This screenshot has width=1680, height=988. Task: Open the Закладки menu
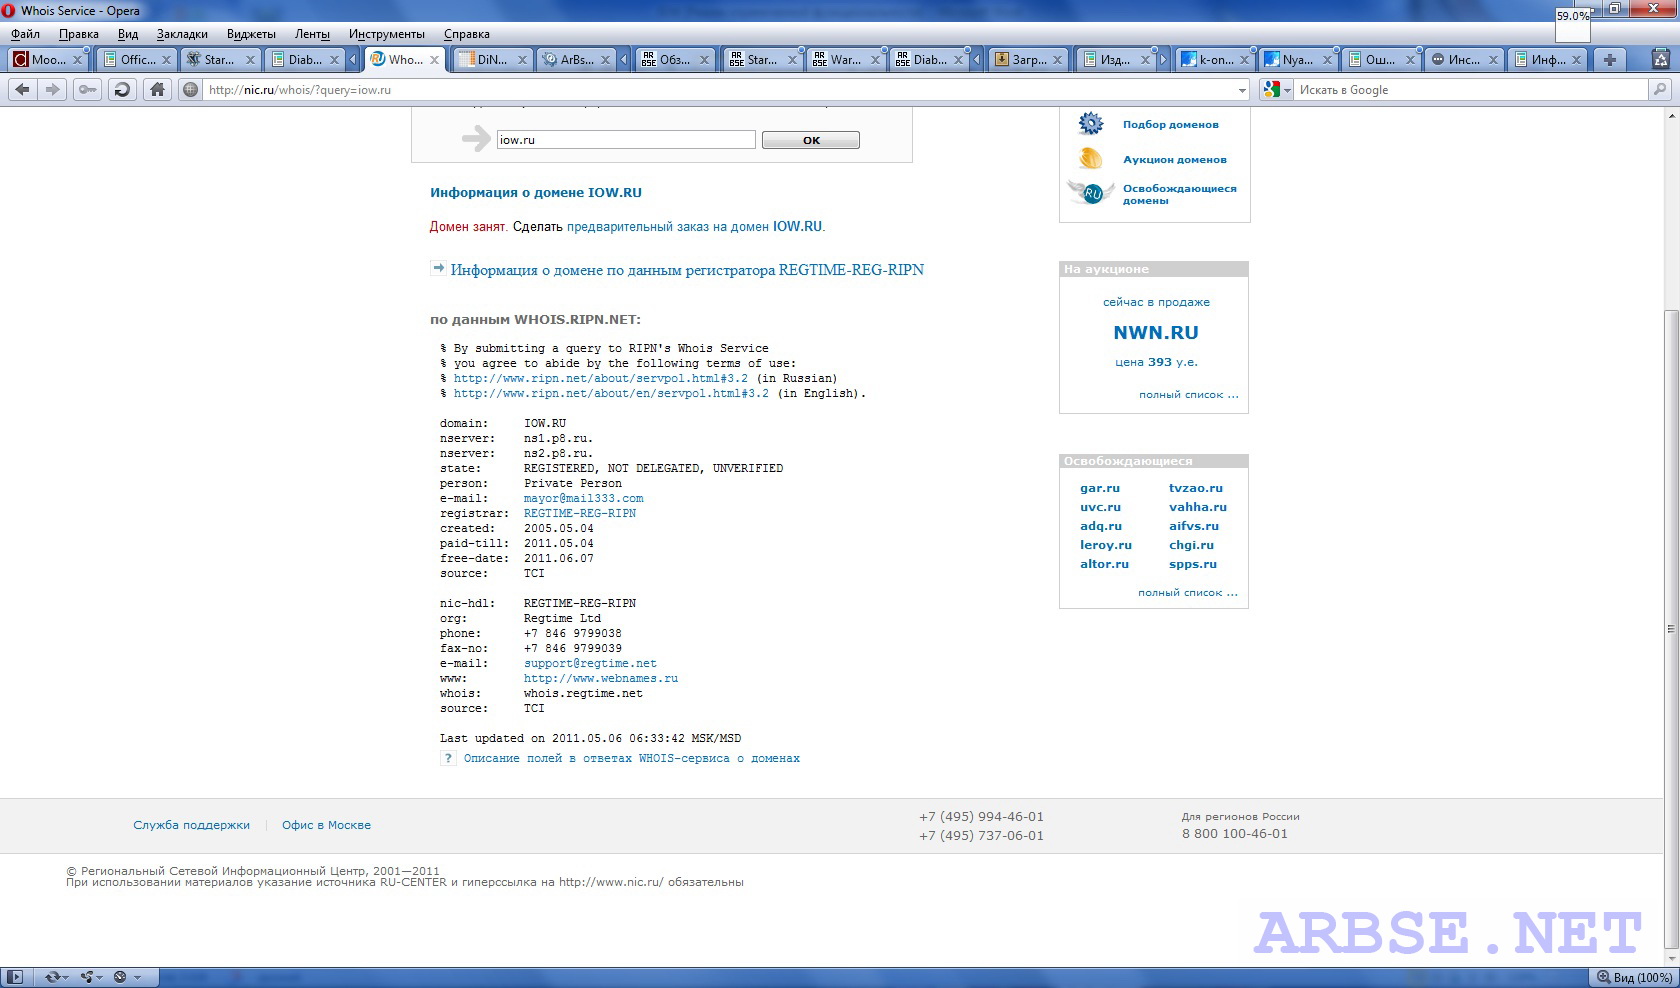click(x=182, y=34)
